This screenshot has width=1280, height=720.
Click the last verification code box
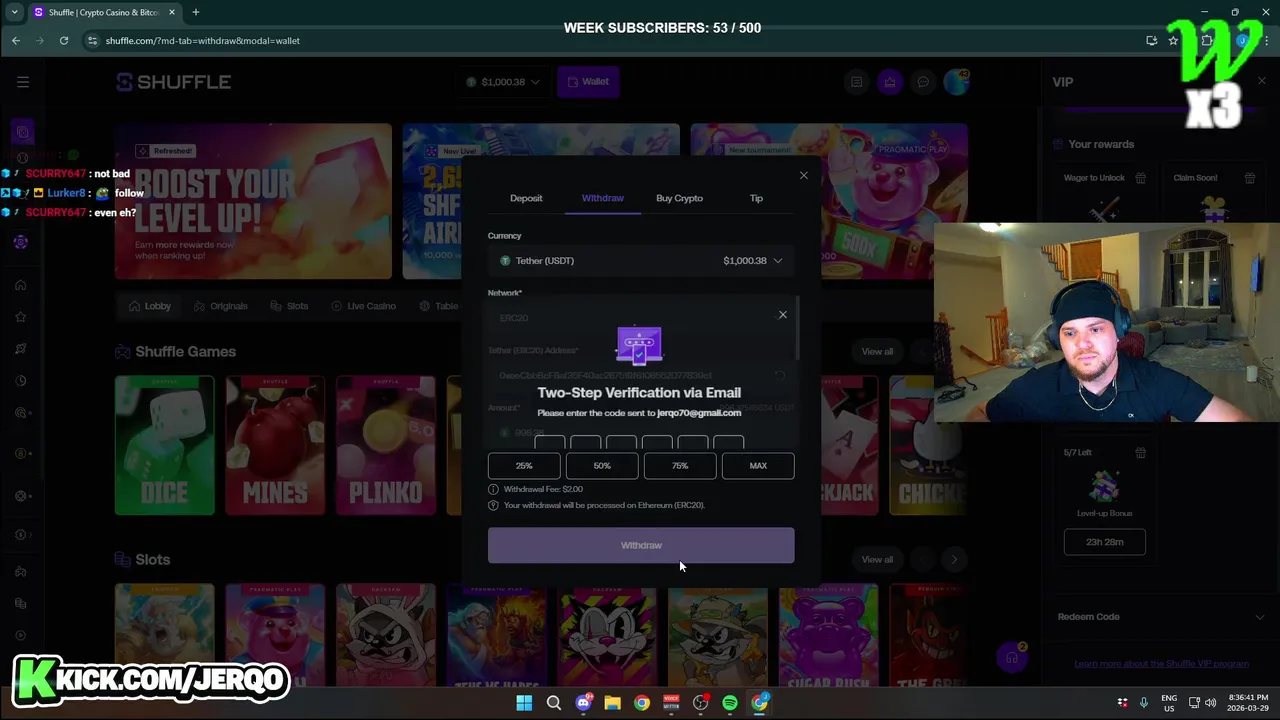coord(729,443)
